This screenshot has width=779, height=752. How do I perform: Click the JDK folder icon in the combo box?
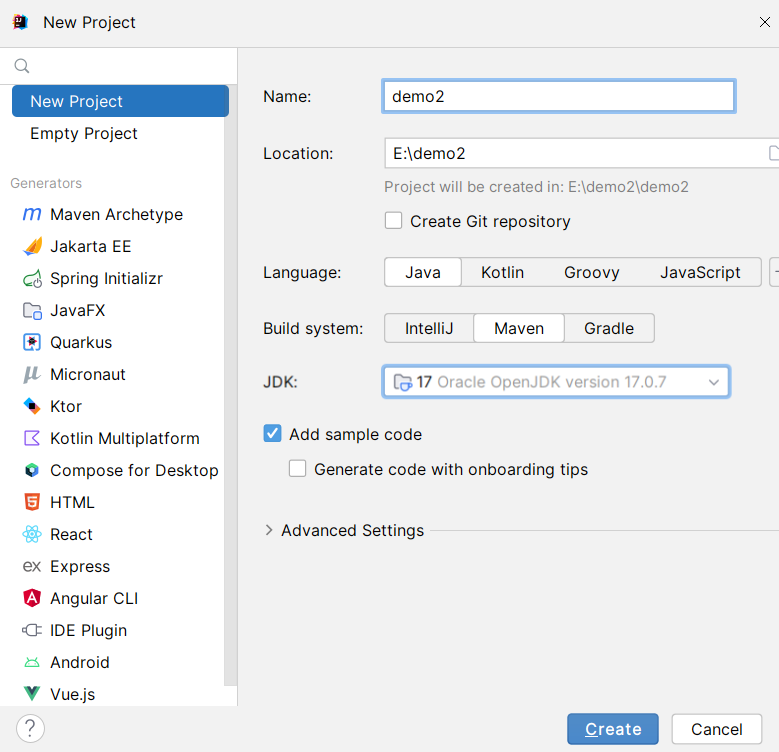click(x=402, y=382)
